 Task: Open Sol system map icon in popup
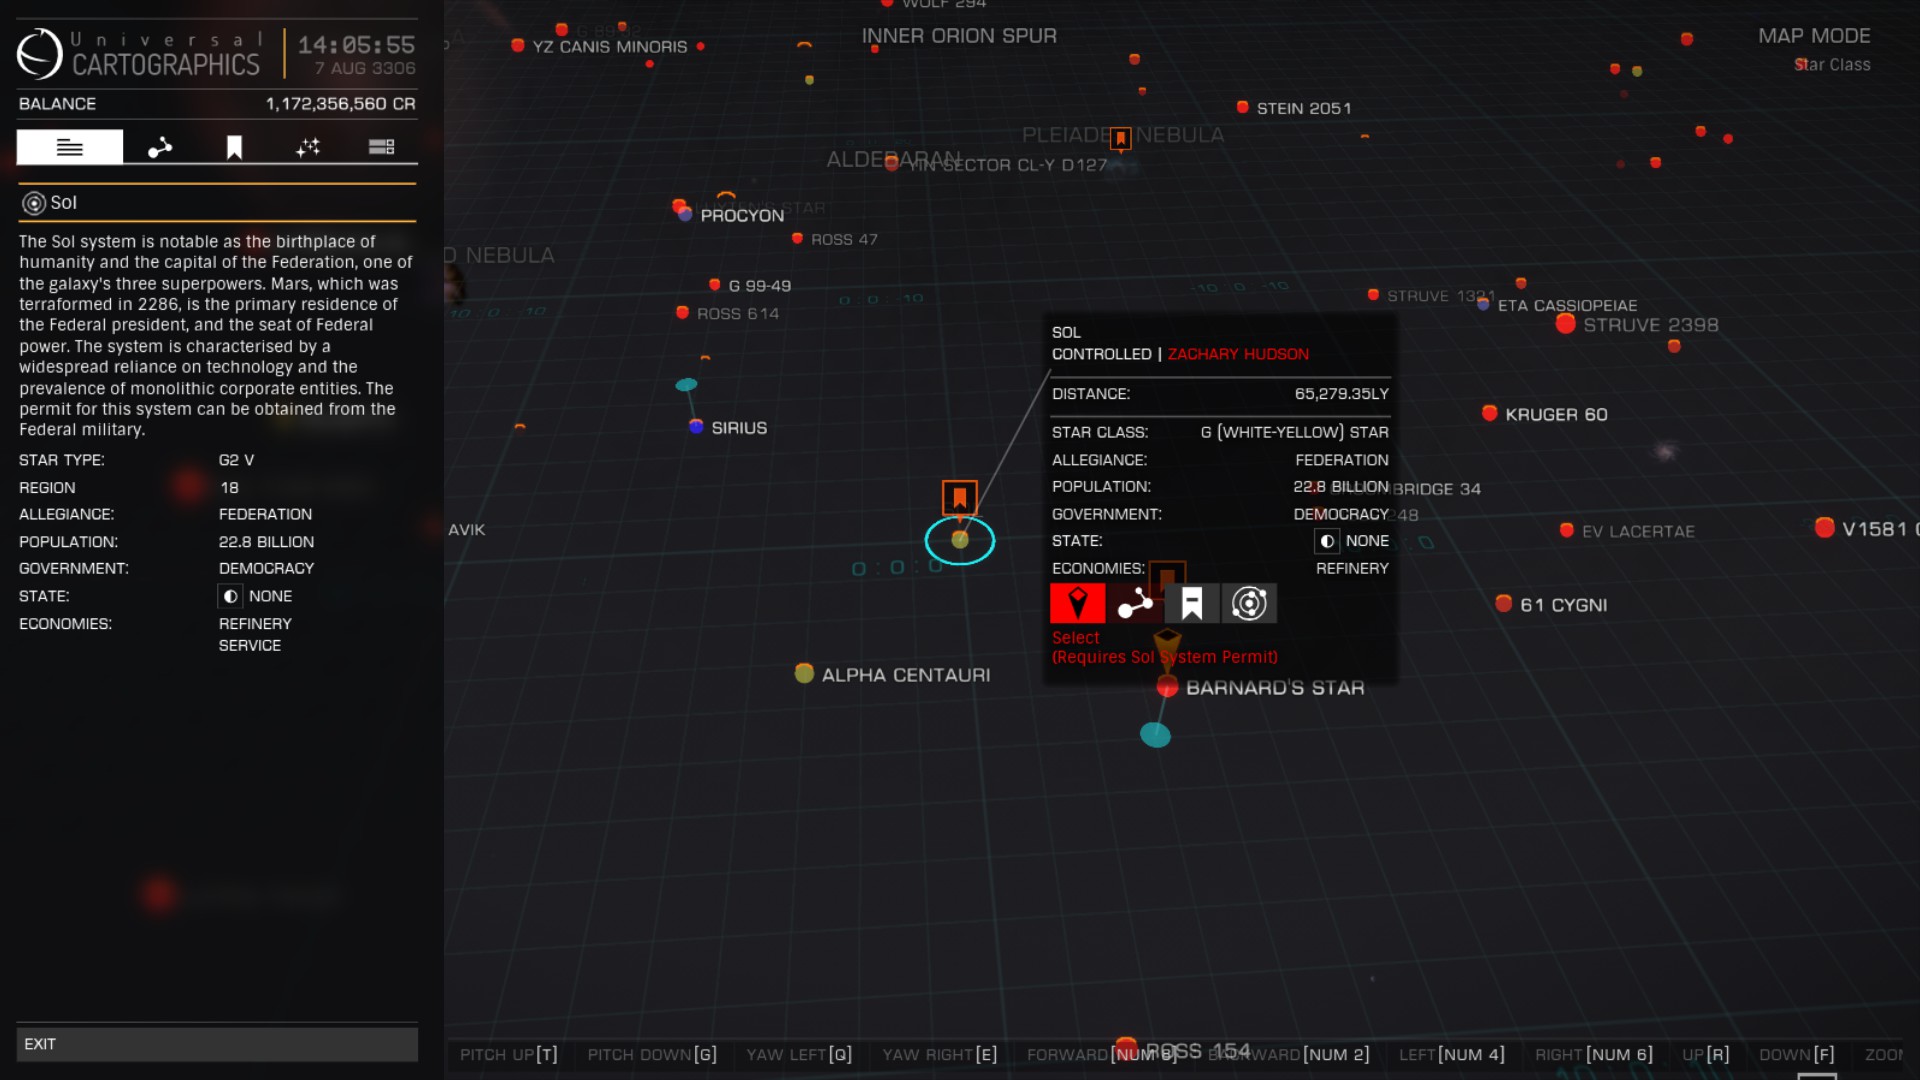[x=1249, y=603]
